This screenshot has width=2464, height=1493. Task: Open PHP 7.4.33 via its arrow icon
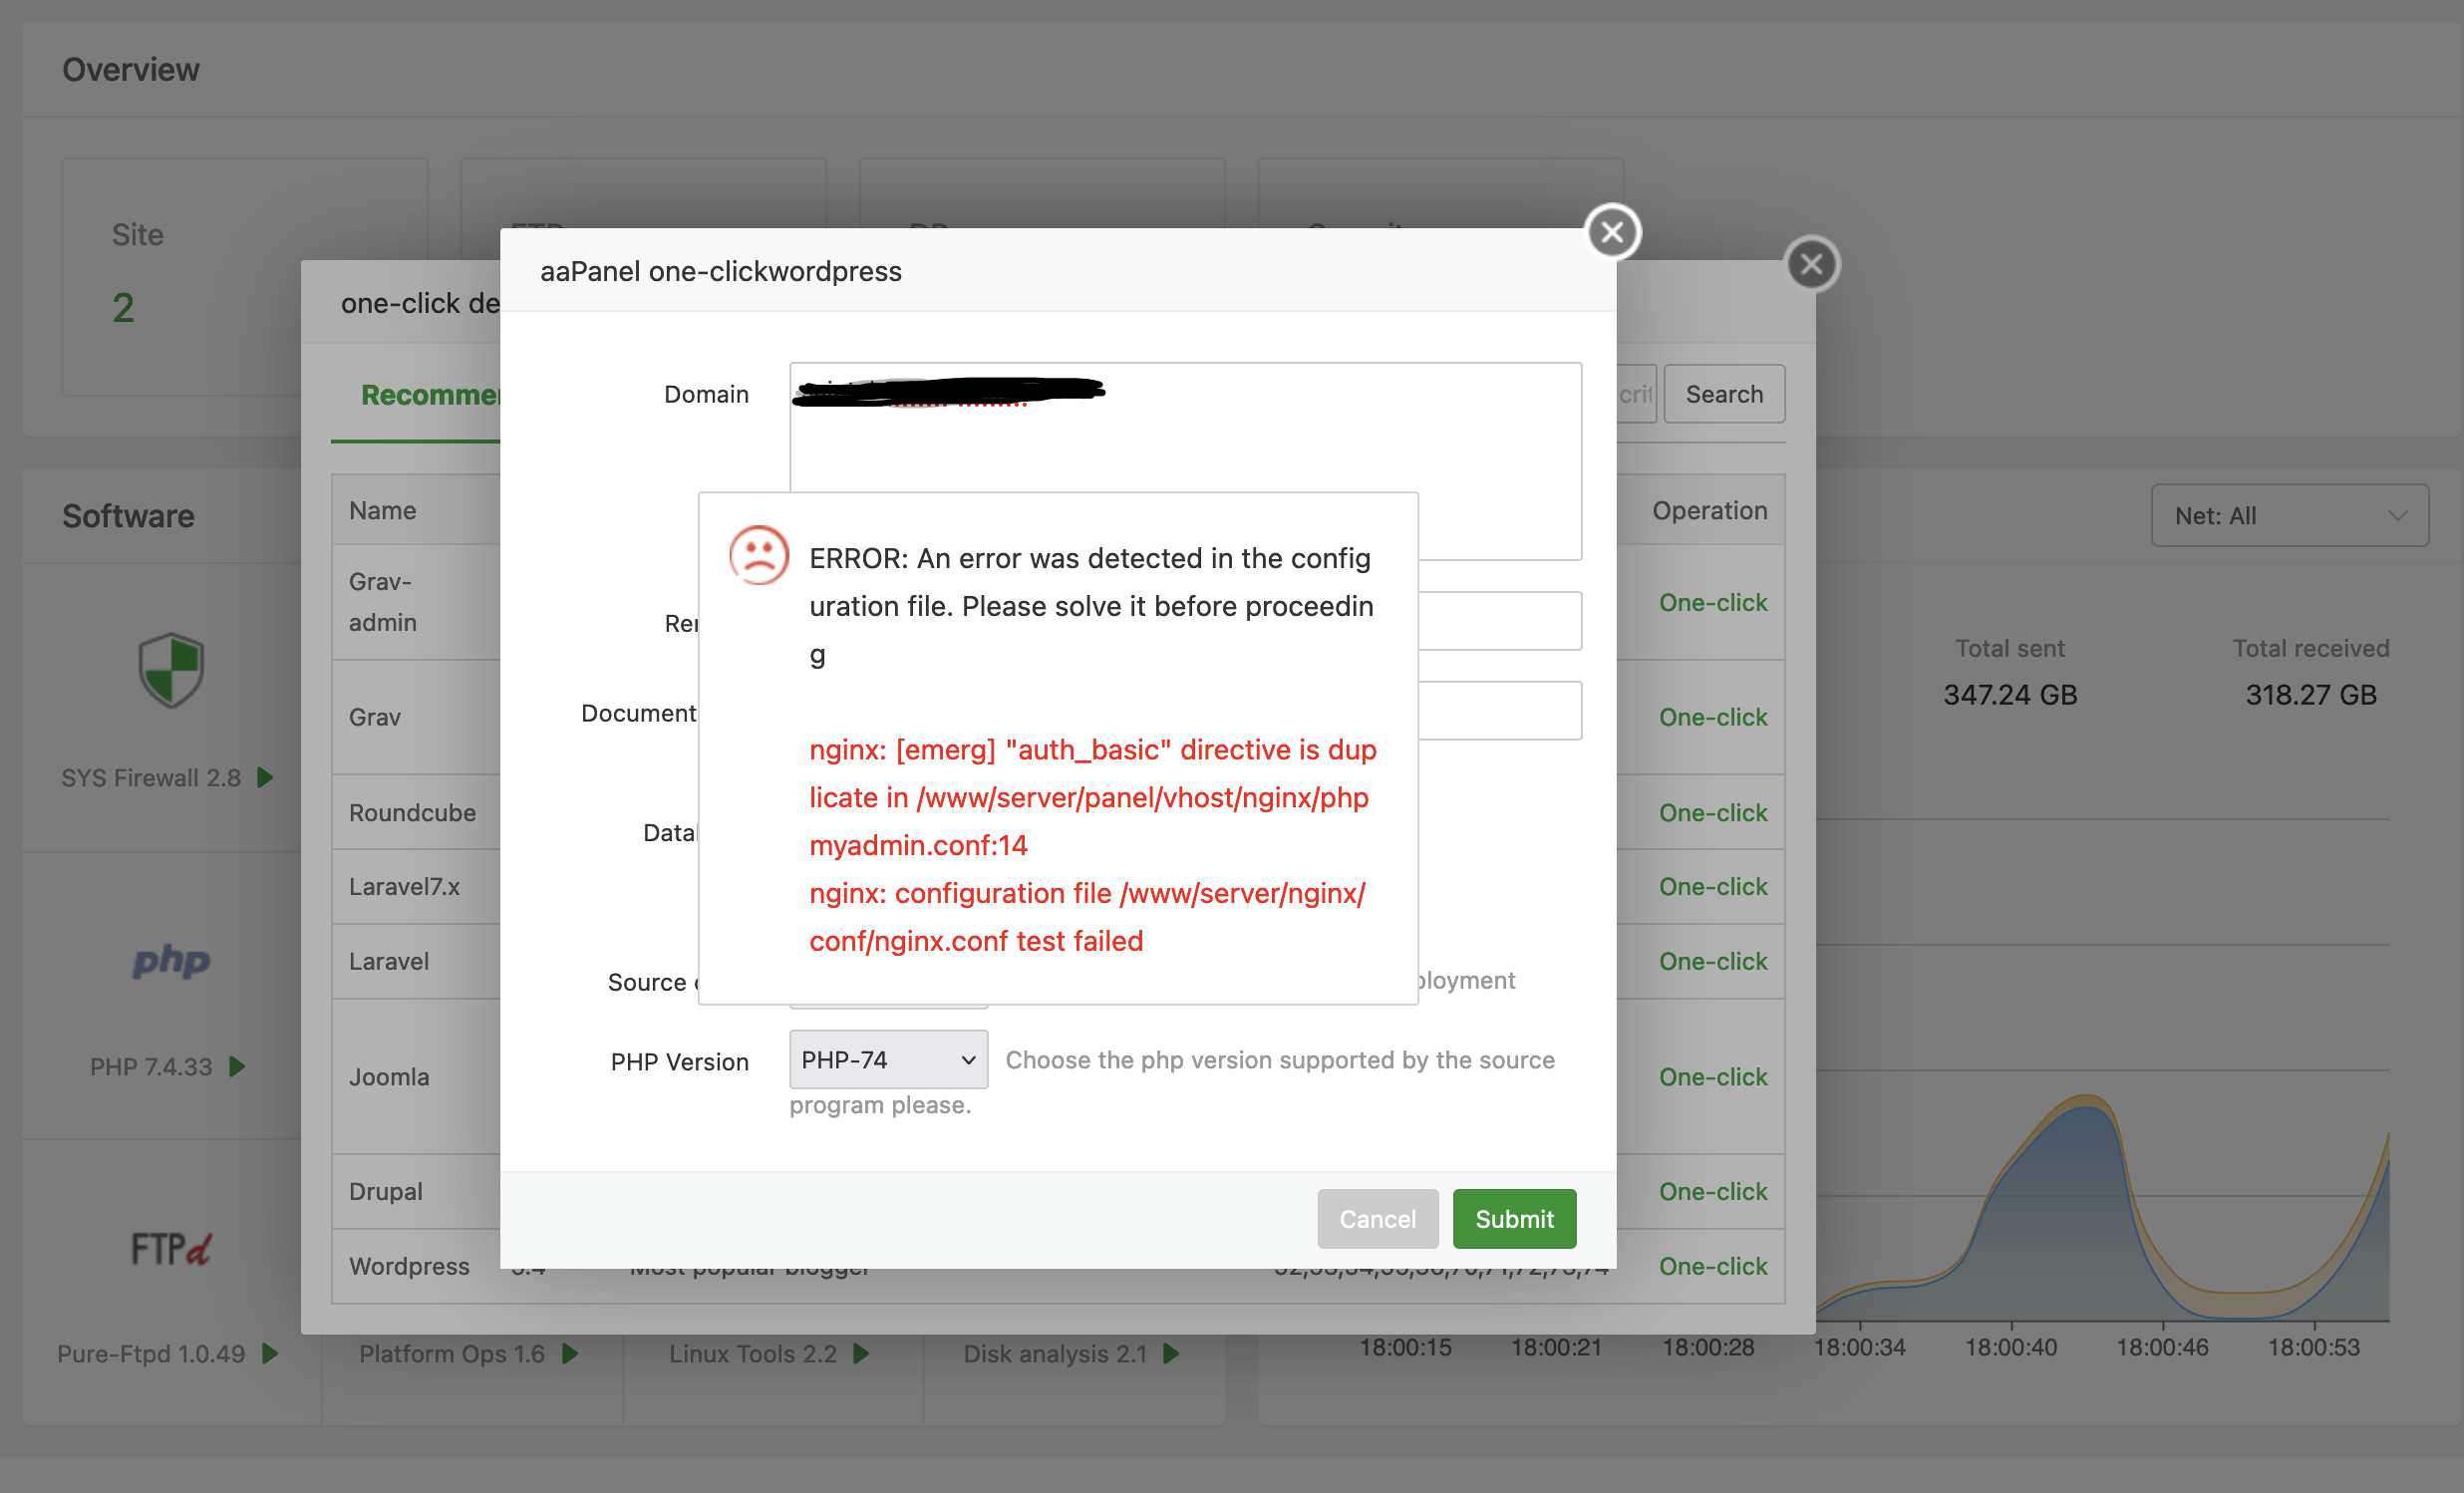[238, 1066]
